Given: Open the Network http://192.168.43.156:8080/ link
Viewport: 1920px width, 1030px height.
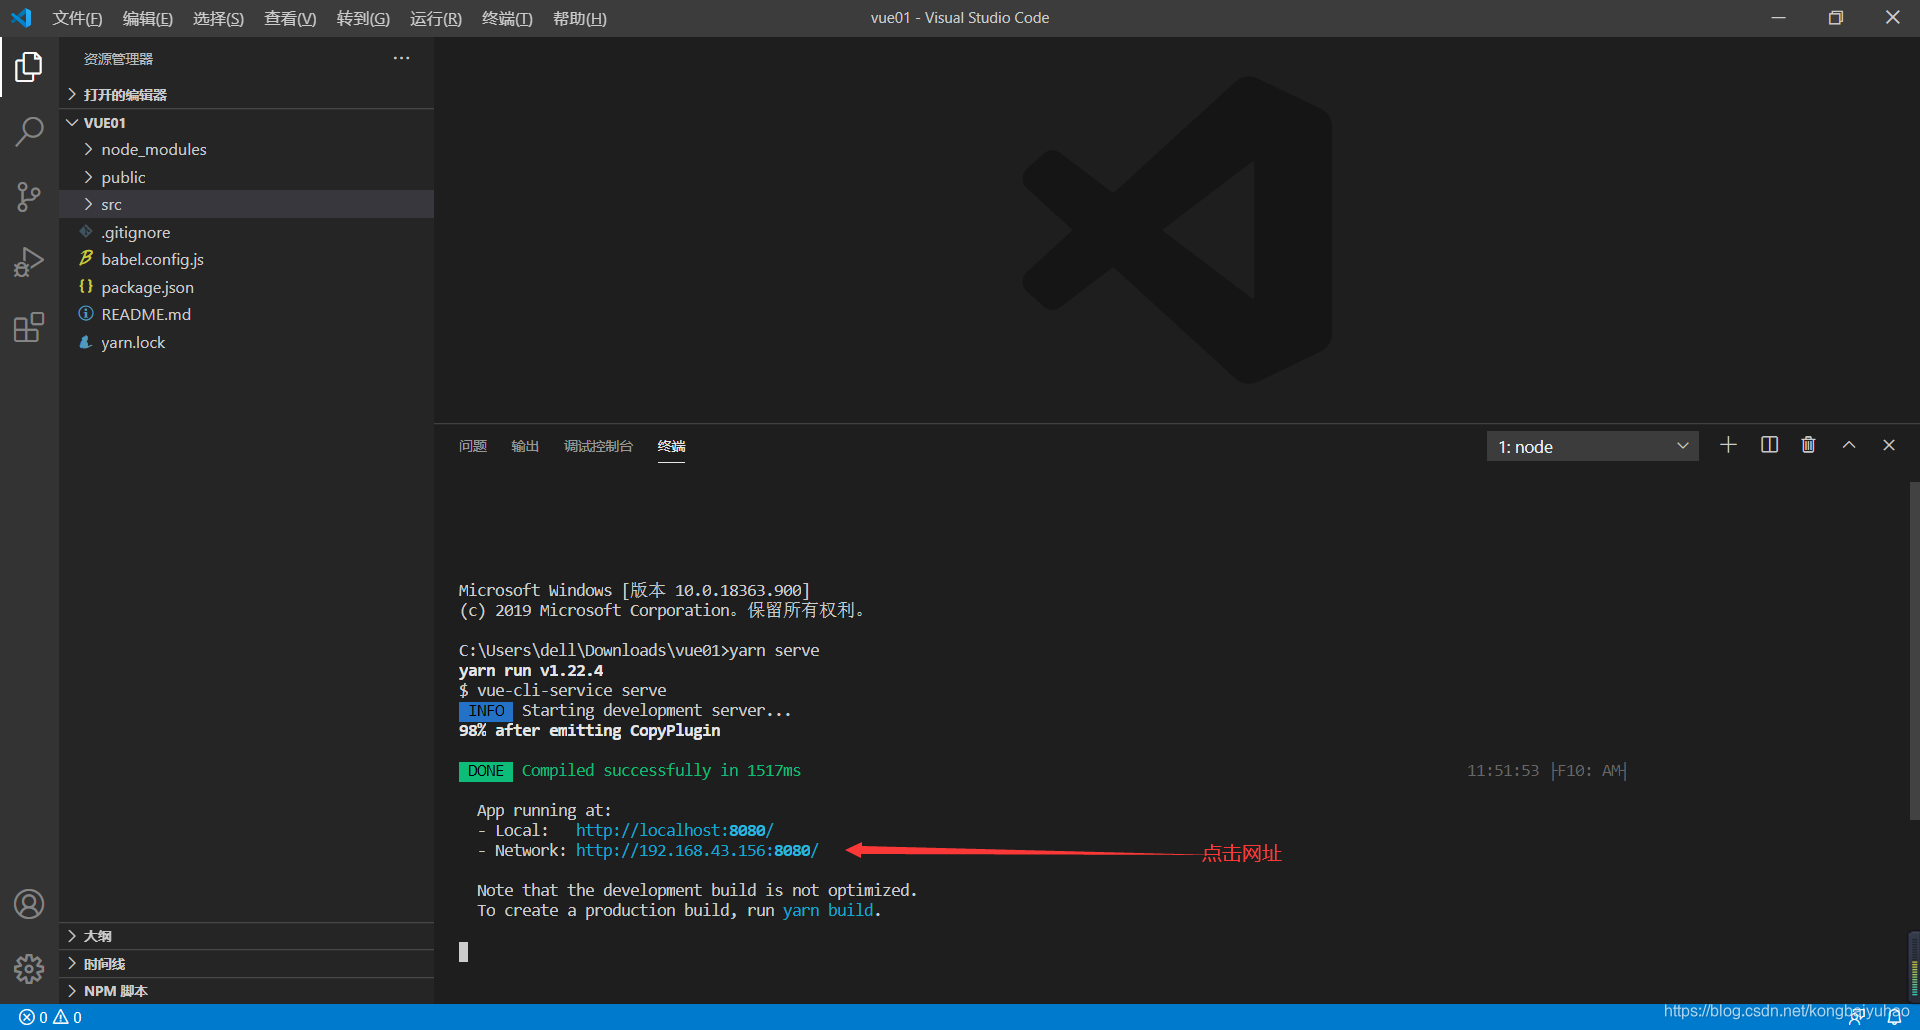Looking at the screenshot, I should [697, 850].
